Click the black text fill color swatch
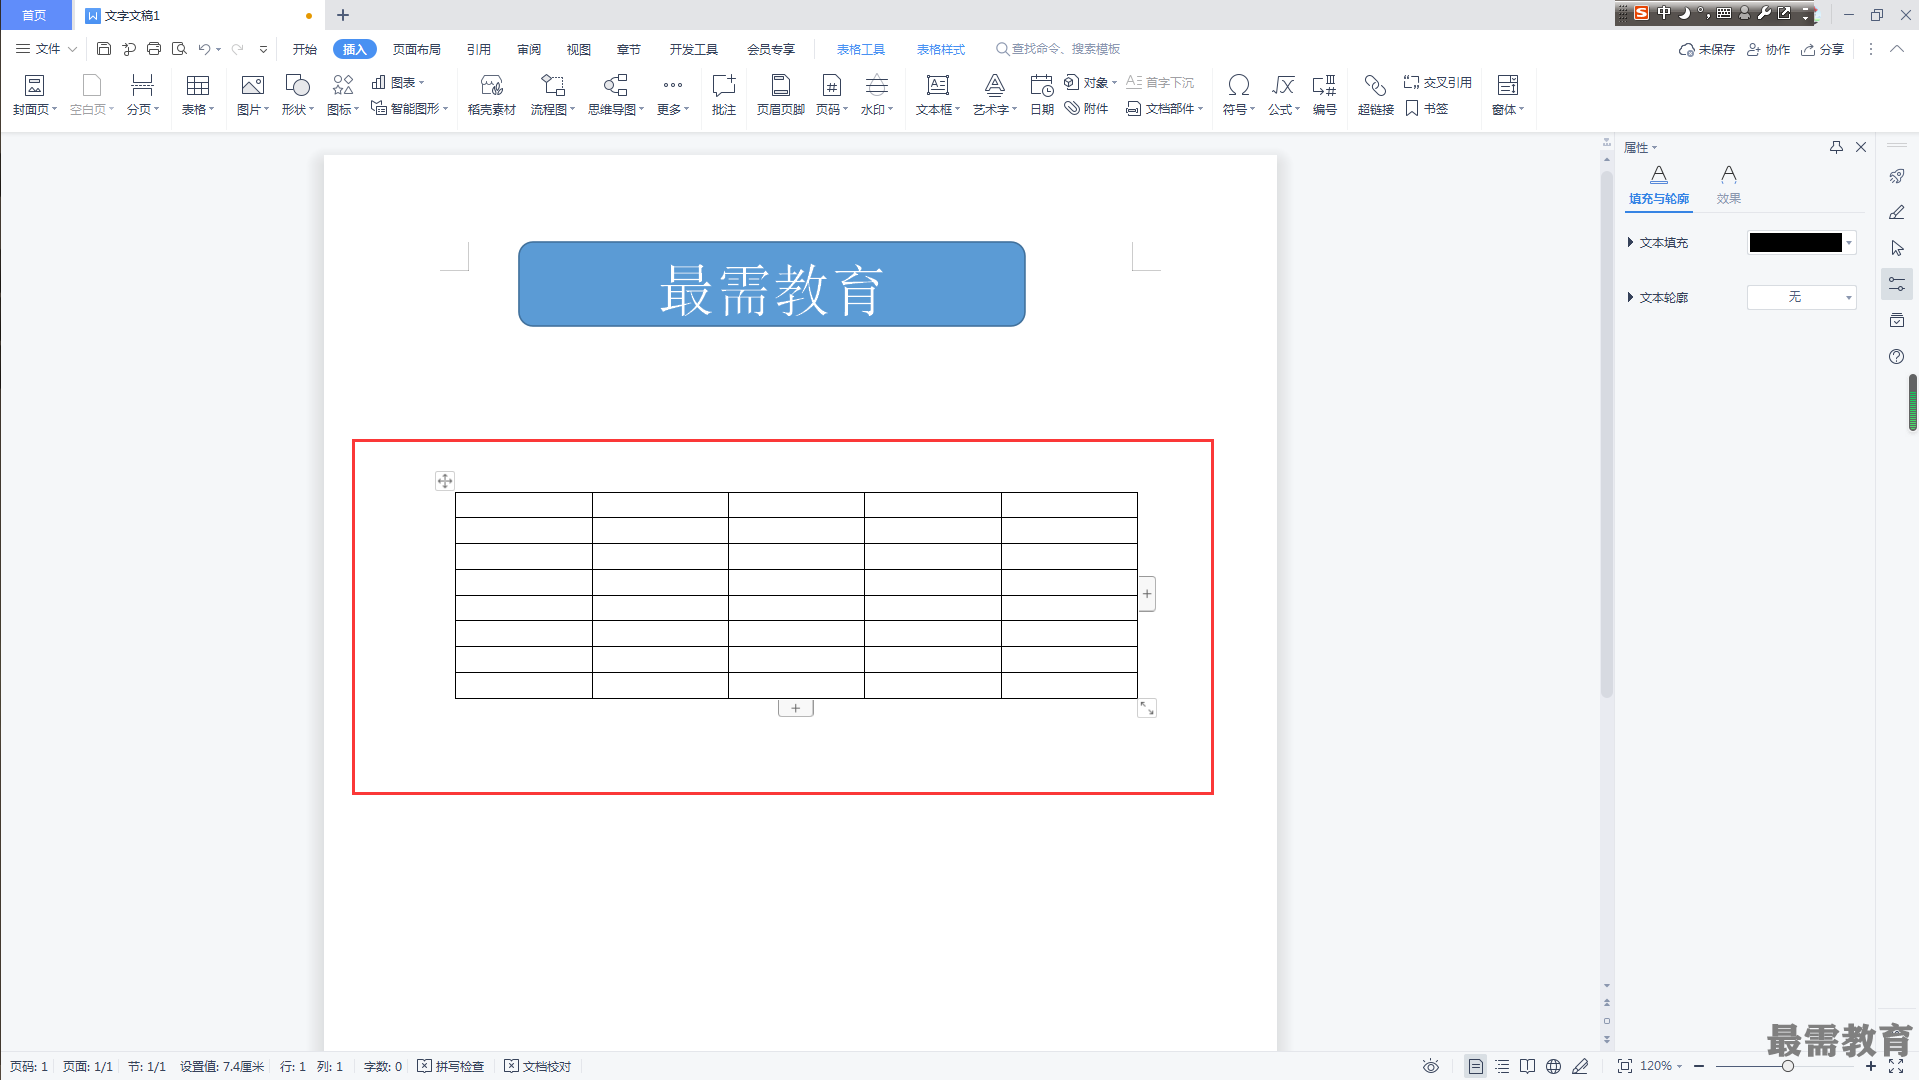 coord(1795,242)
